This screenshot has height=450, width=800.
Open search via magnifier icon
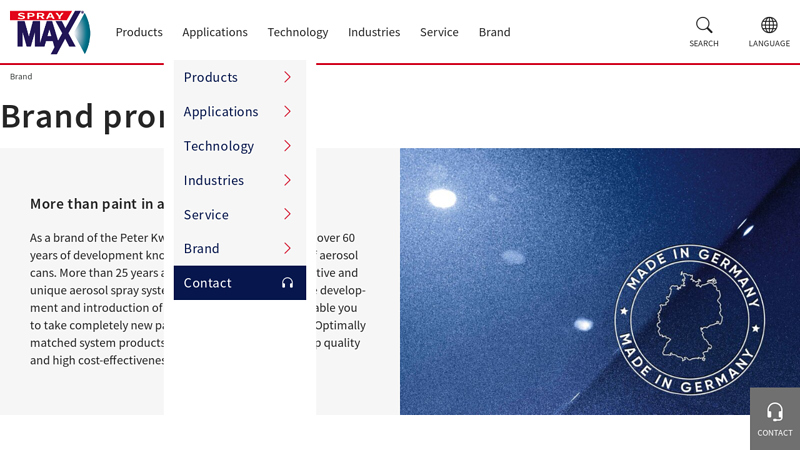tap(704, 26)
